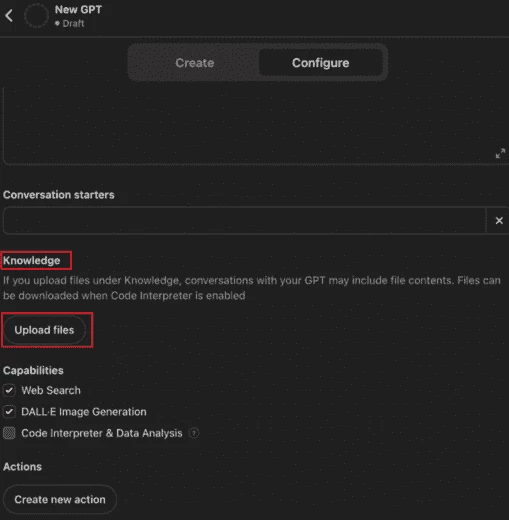This screenshot has height=520, width=509.
Task: Focus the conversation starters input field
Action: (245, 221)
